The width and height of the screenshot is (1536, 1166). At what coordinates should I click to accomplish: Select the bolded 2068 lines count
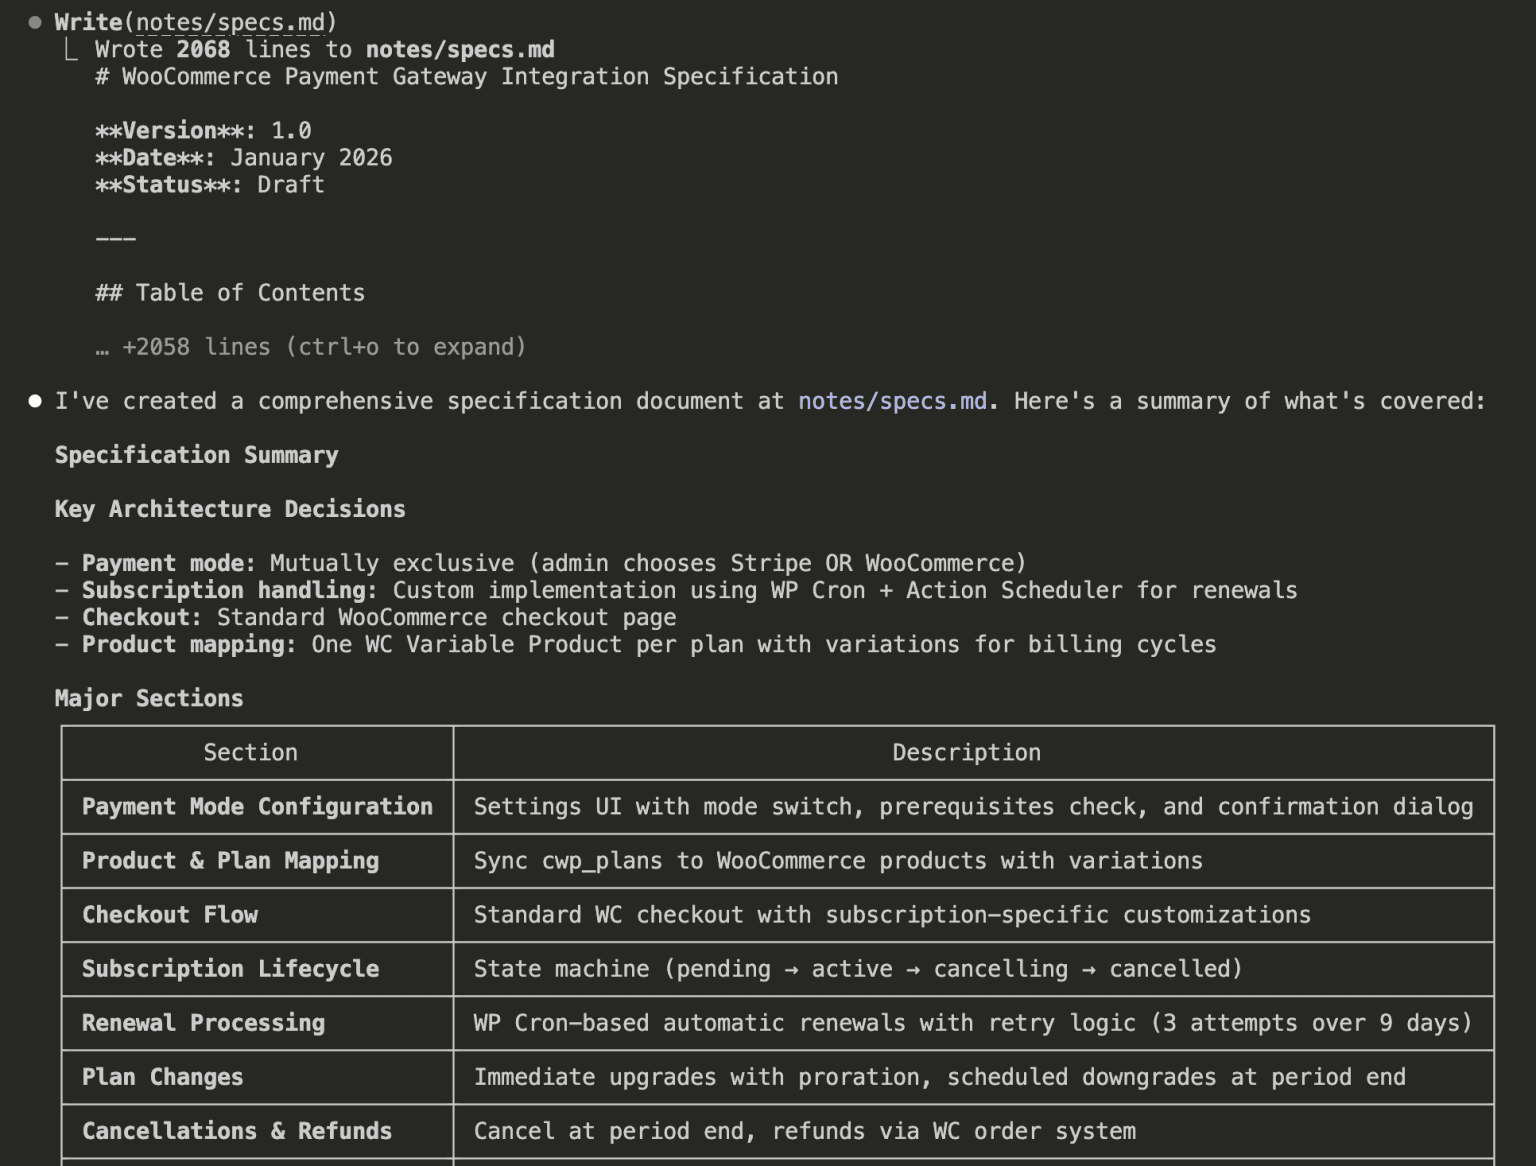(x=201, y=49)
